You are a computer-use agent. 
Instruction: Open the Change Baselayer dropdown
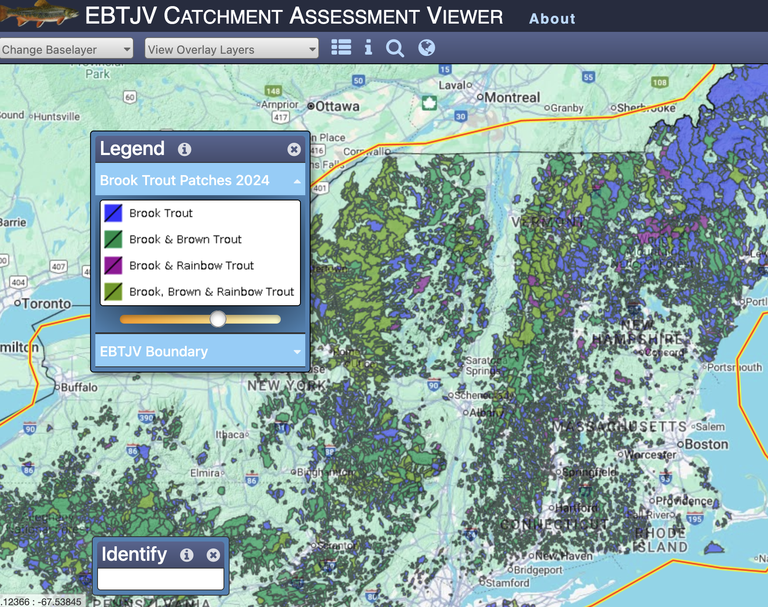coord(66,49)
